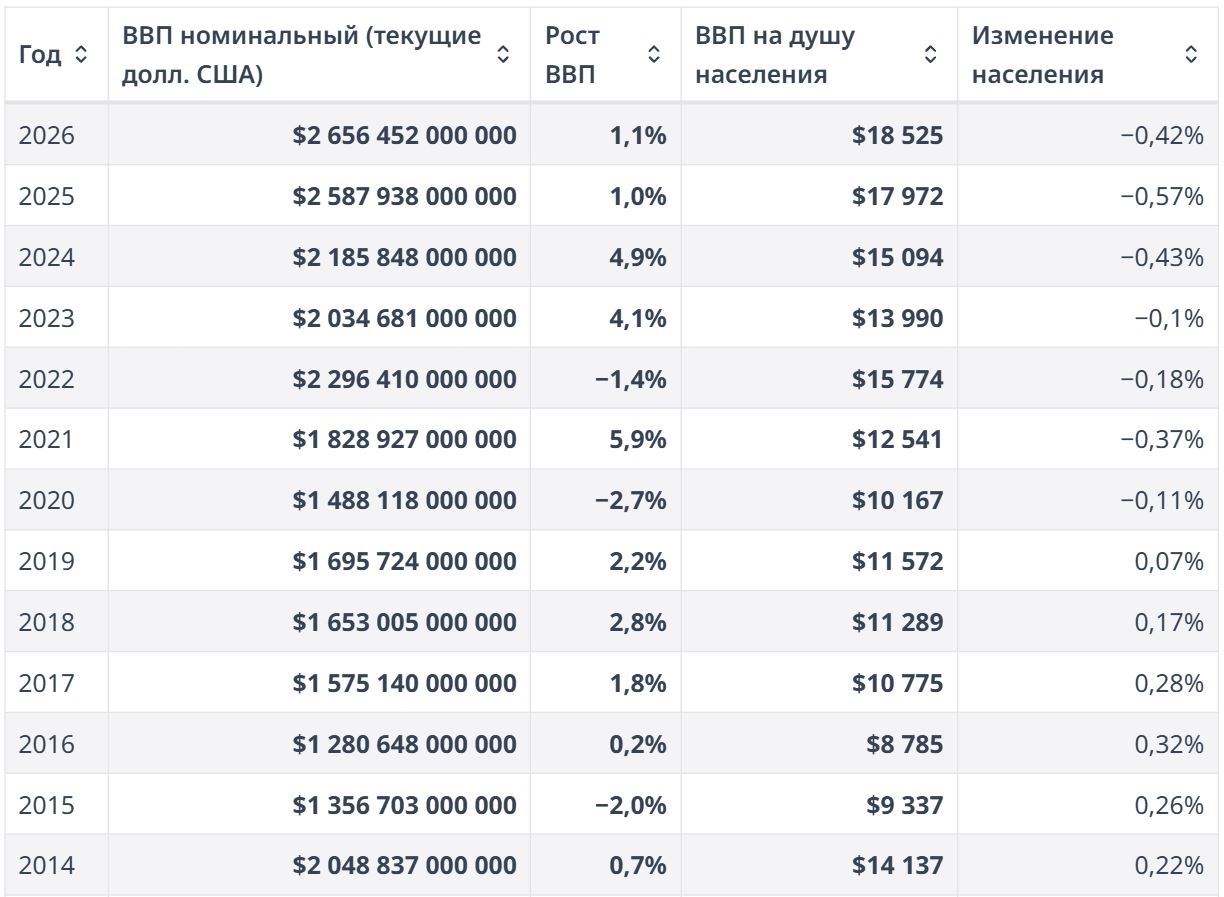Click the 2016 GDP value $1 280 648 000 000

click(x=405, y=745)
